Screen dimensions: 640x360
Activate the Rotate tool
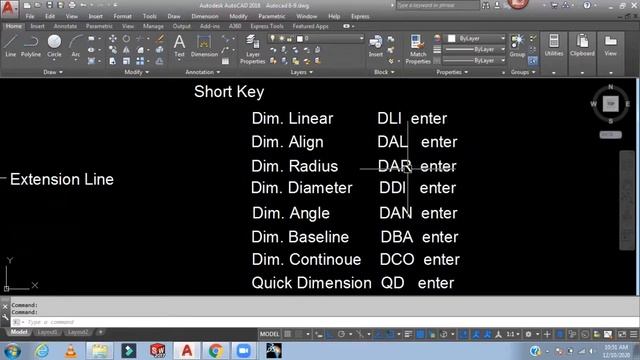pos(127,39)
